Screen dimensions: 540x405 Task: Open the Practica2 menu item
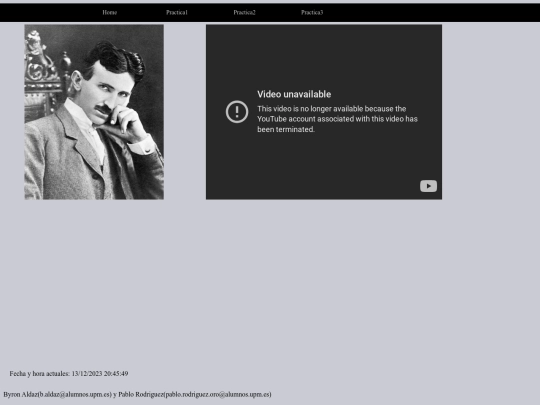coord(245,12)
